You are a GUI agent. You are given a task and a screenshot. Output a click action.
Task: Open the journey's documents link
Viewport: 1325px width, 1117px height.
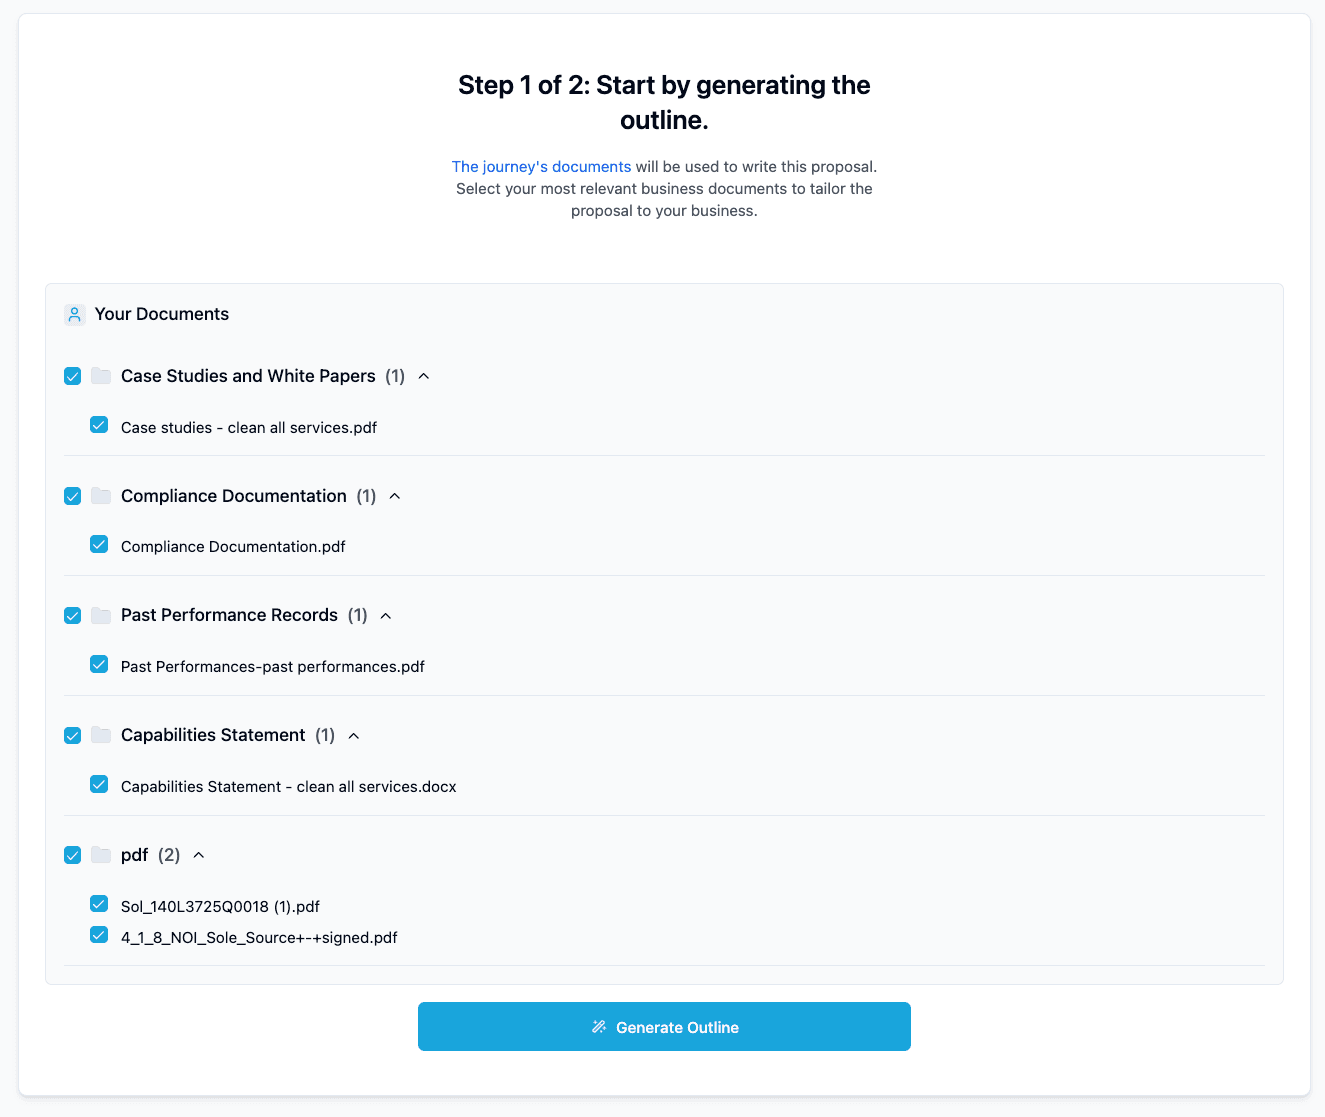(x=541, y=166)
